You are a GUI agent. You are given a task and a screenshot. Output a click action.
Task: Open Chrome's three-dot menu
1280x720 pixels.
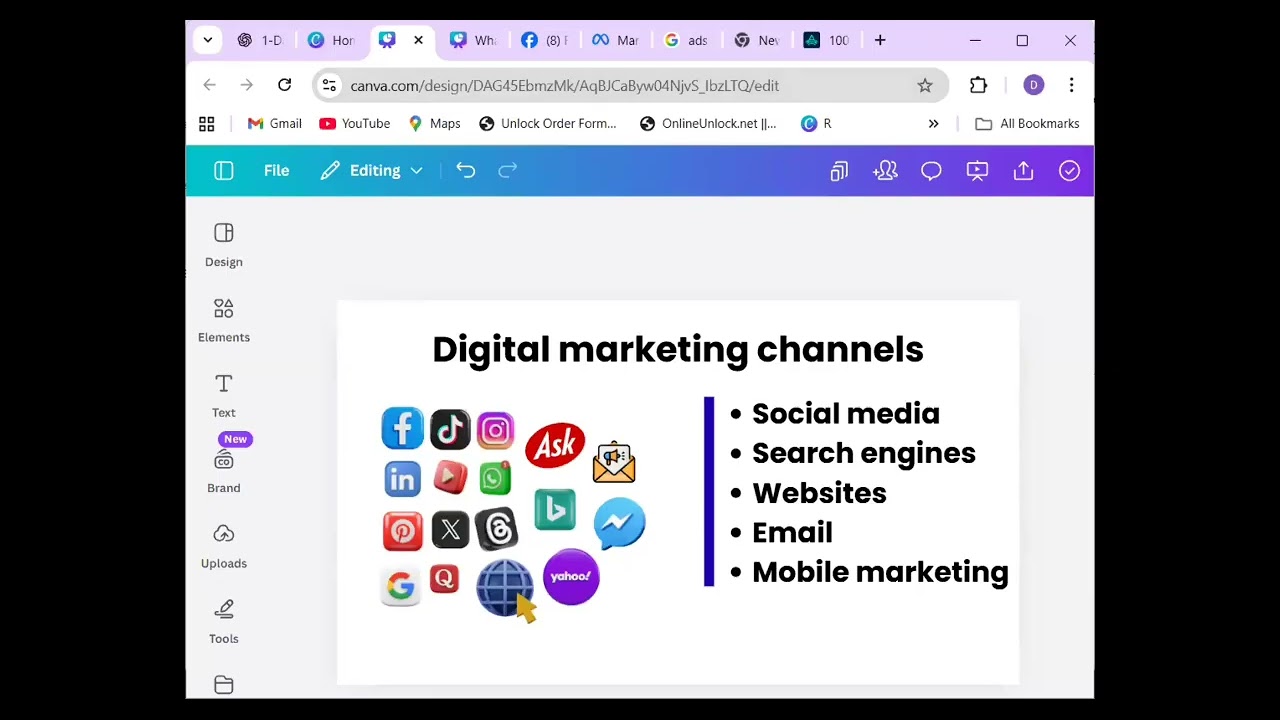[1071, 85]
